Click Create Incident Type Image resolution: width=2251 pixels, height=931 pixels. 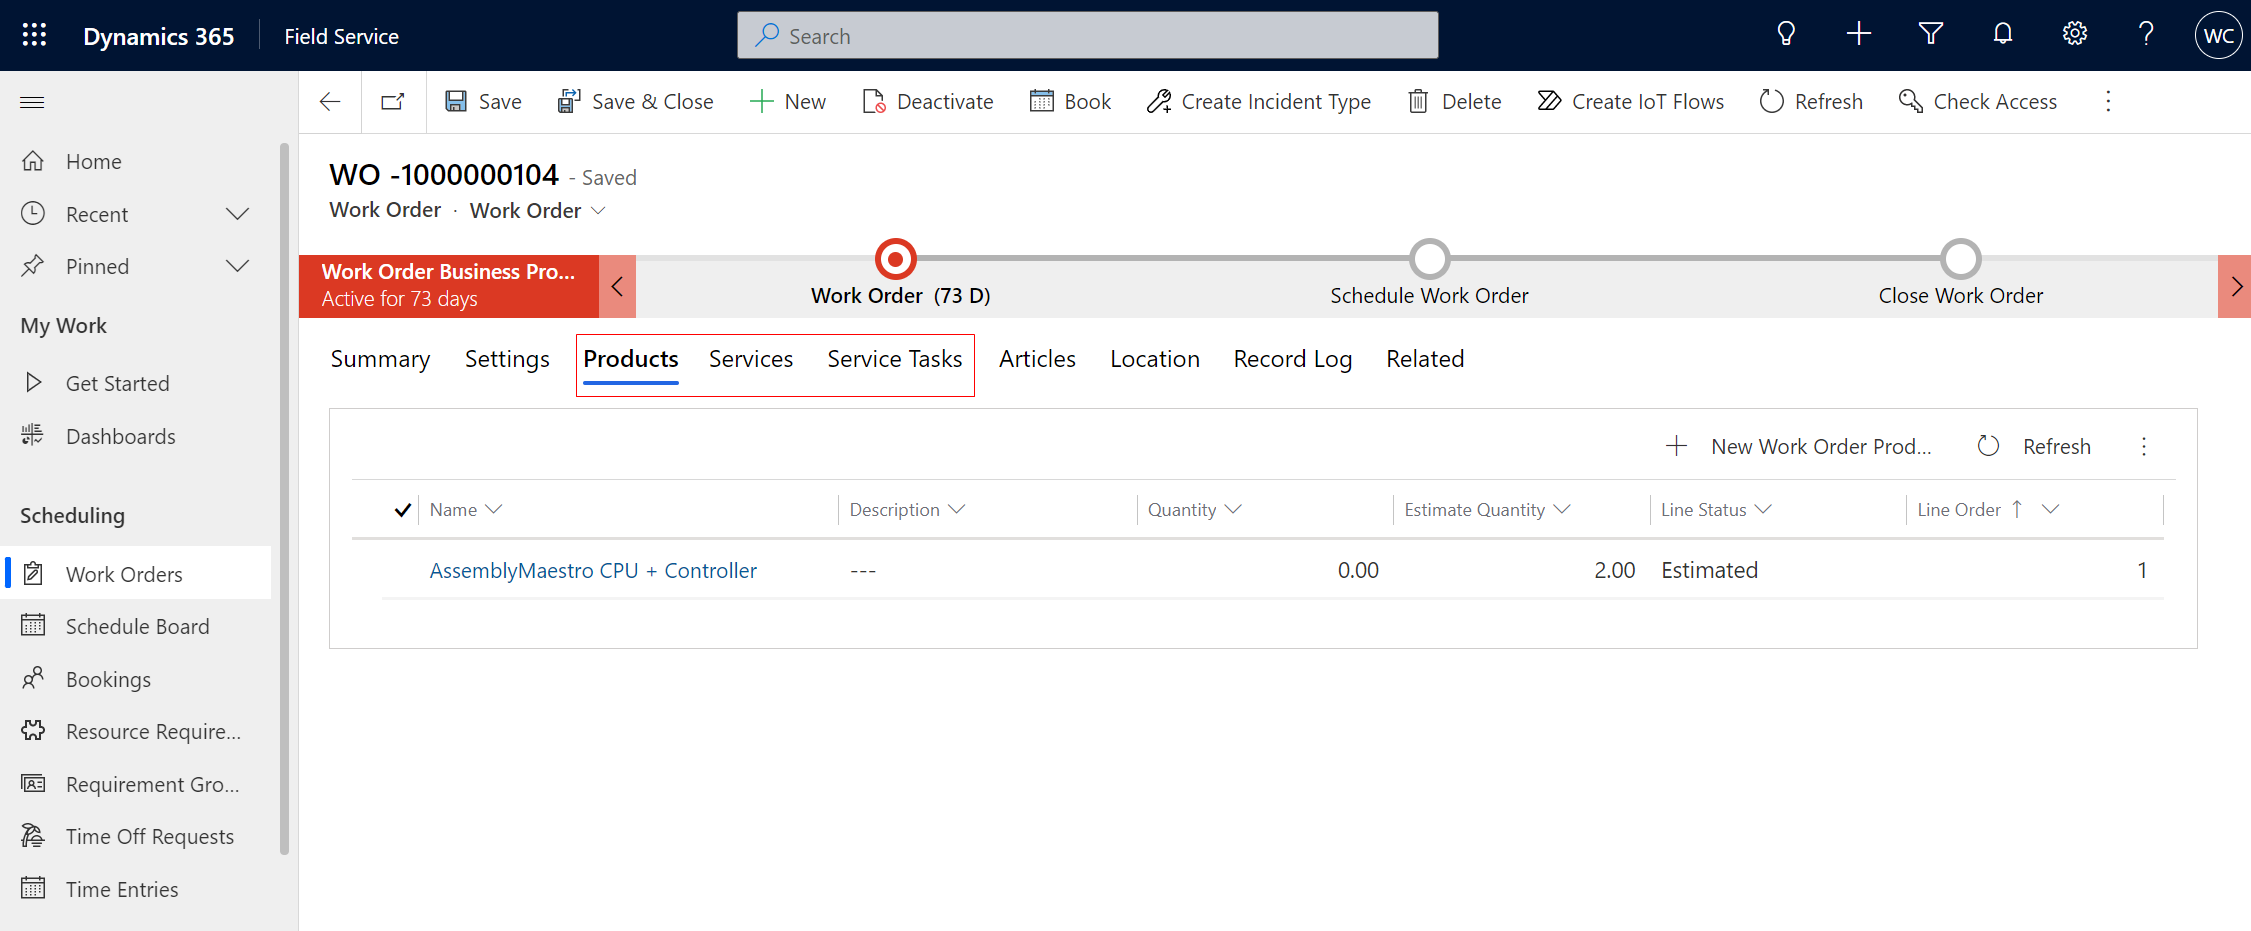point(1259,102)
